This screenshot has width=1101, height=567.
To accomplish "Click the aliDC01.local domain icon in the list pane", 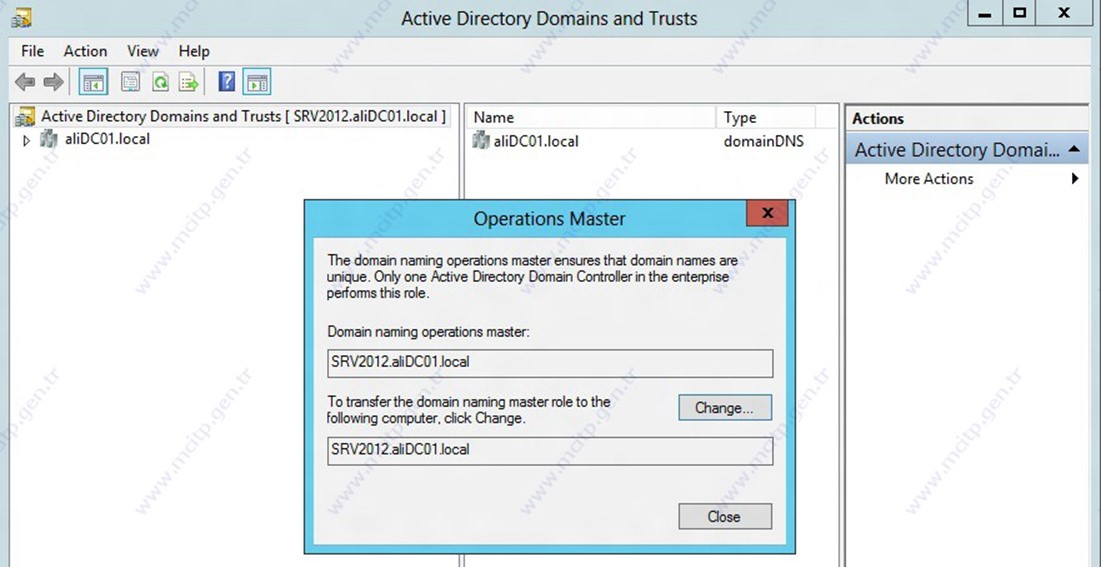I will [481, 141].
